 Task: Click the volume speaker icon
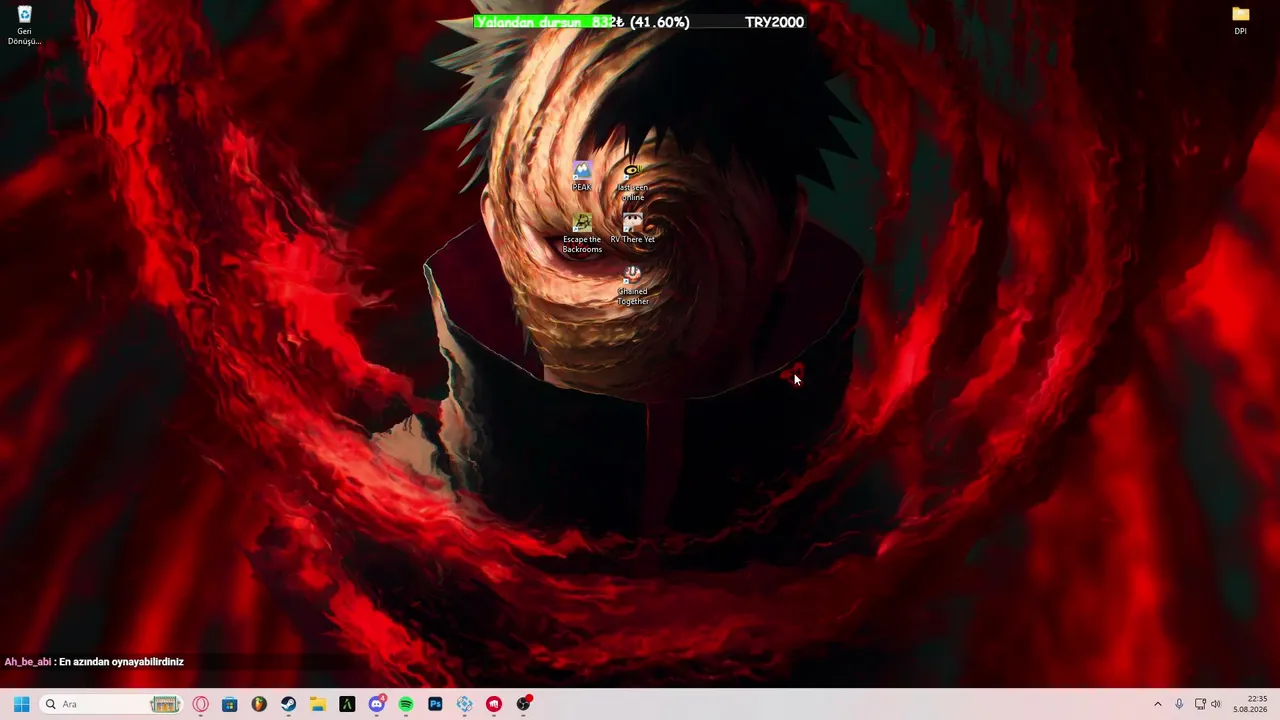tap(1216, 704)
